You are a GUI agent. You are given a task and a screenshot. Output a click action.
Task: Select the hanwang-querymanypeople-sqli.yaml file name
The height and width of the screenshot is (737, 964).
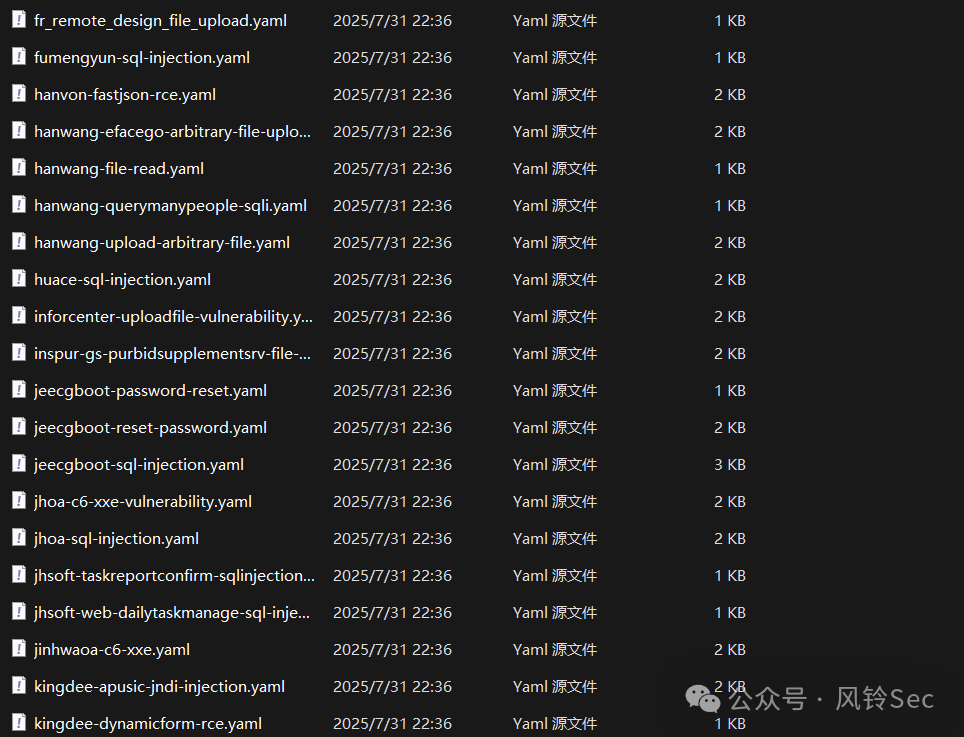[170, 205]
